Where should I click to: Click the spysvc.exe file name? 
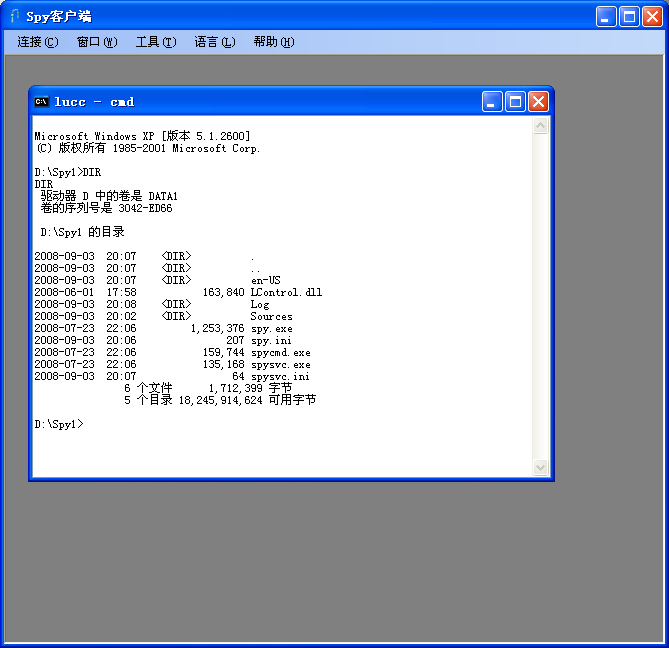coord(281,365)
